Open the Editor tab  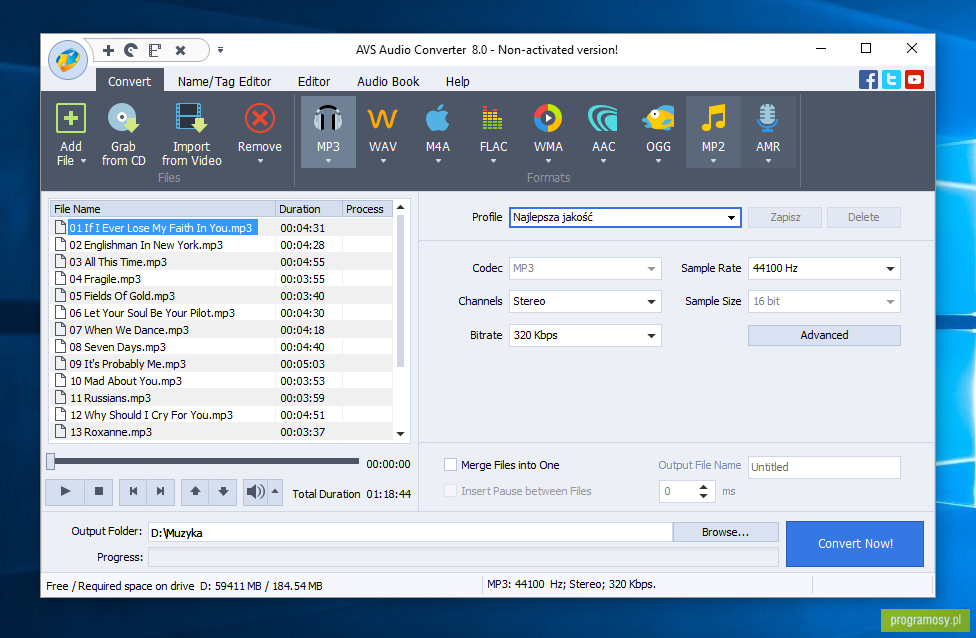(314, 82)
